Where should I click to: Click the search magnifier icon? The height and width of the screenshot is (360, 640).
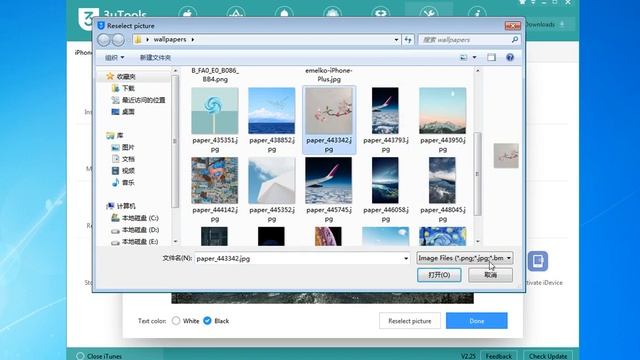coord(514,40)
